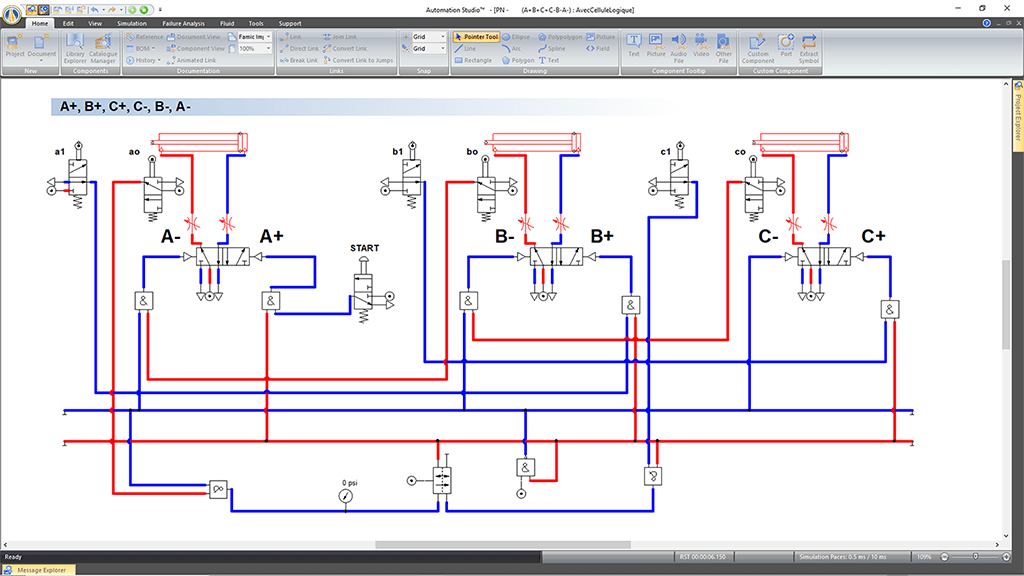The width and height of the screenshot is (1024, 576).
Task: Expand the Document dropdown arrow
Action: tap(42, 61)
